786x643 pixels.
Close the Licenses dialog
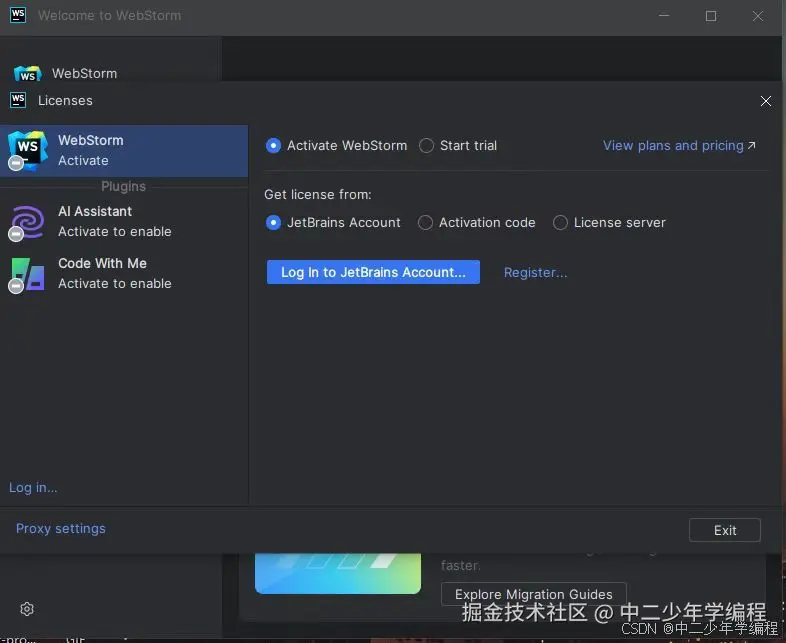coord(765,101)
